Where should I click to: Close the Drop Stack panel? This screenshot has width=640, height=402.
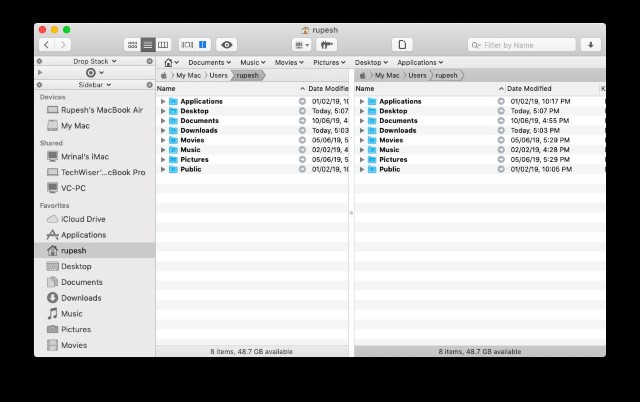150,61
